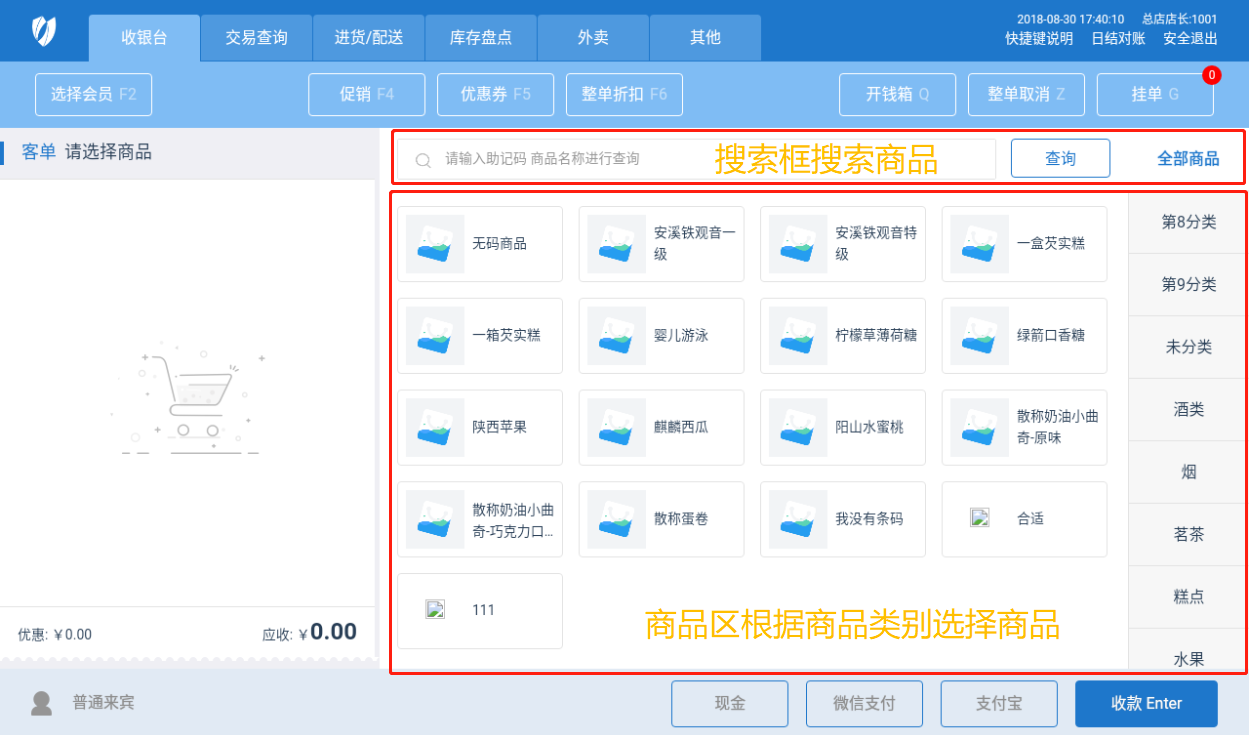Click the 安全退出 link
Viewport: 1249px width, 735px height.
tap(1190, 39)
